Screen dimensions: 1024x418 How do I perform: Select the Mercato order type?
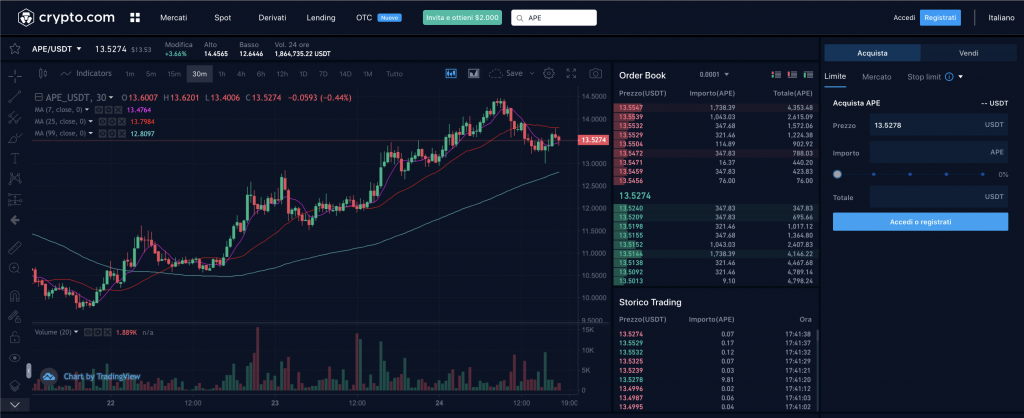point(876,77)
